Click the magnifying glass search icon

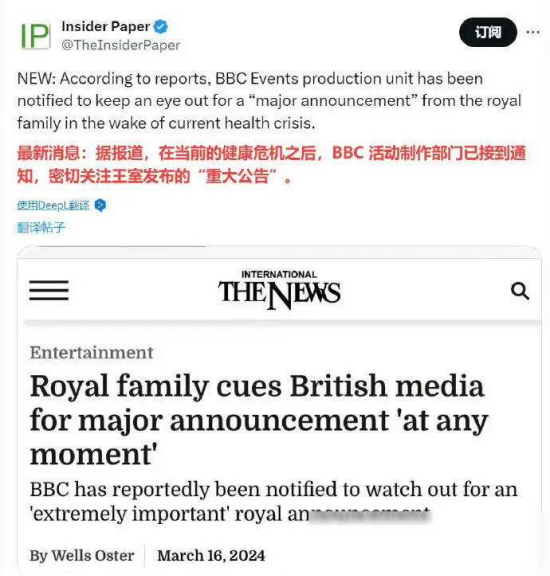pos(520,291)
